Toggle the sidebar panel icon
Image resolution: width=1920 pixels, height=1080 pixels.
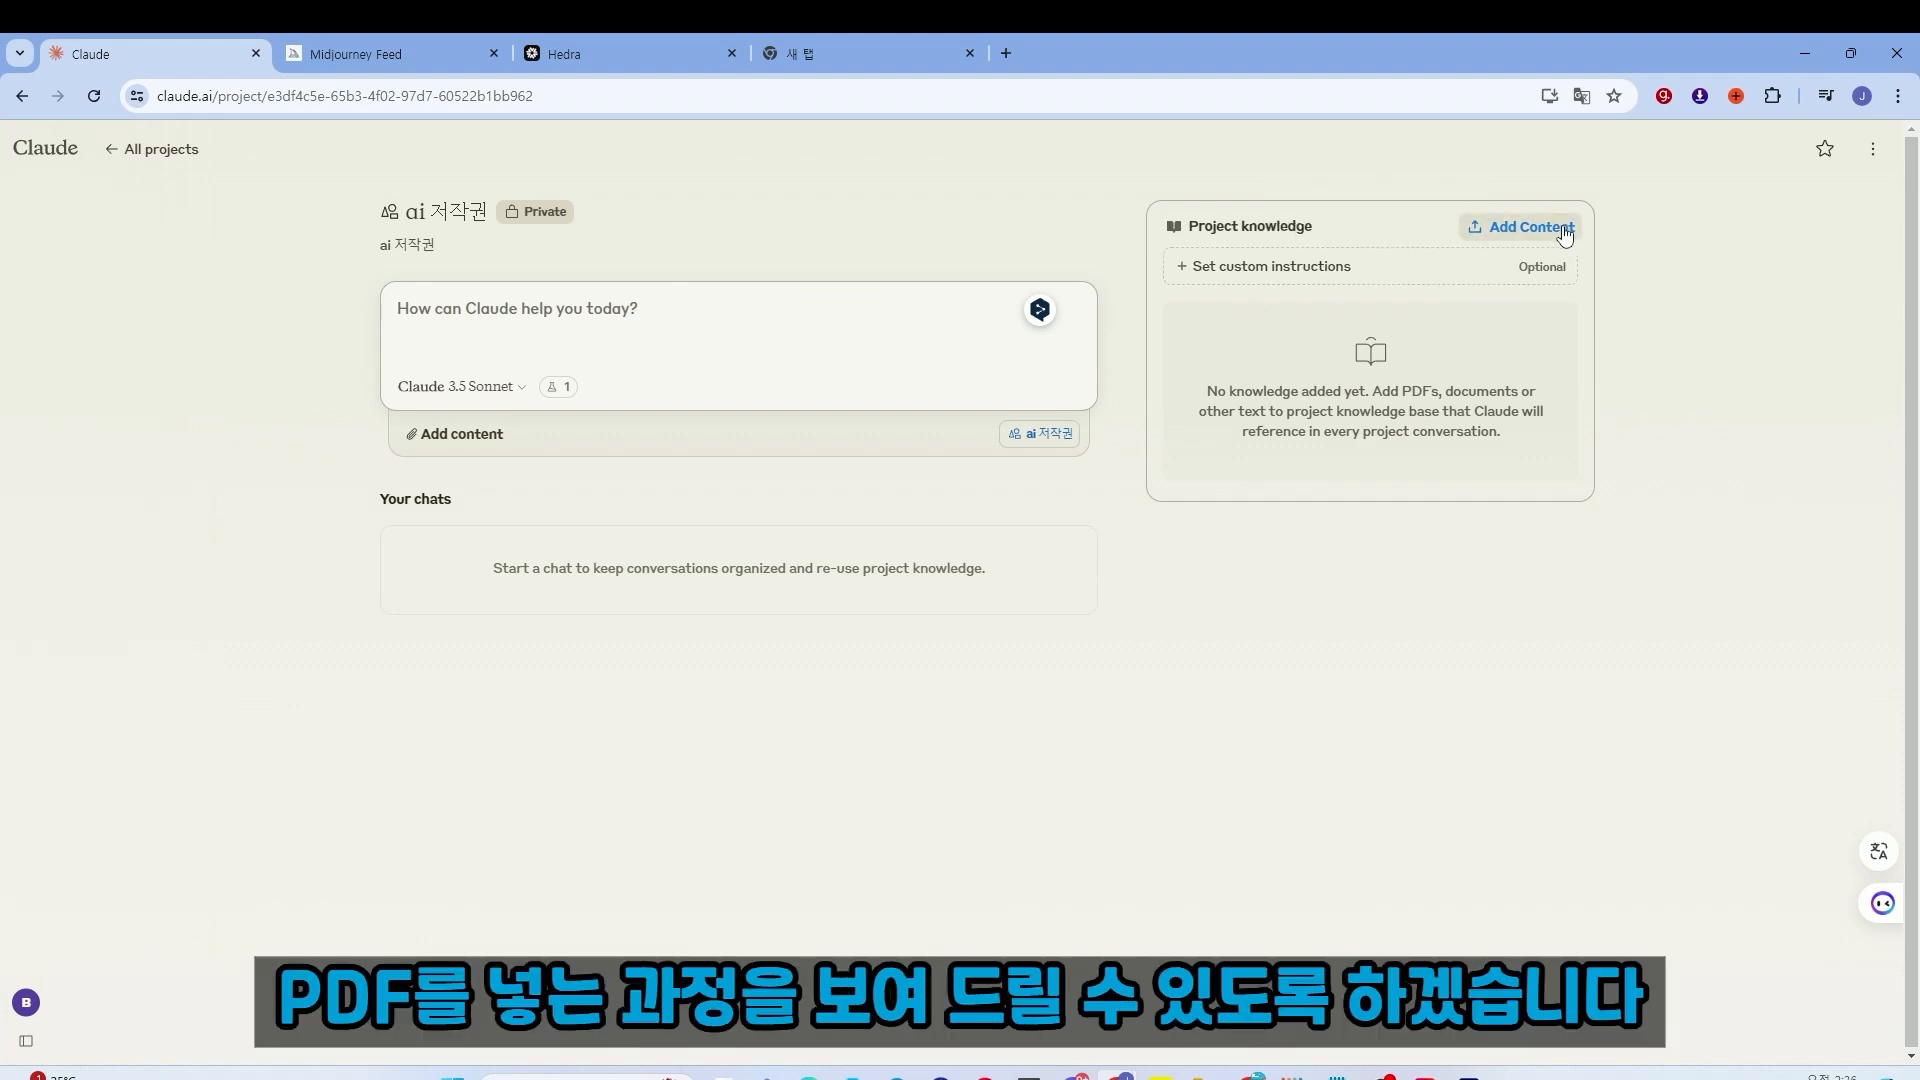coord(26,1041)
